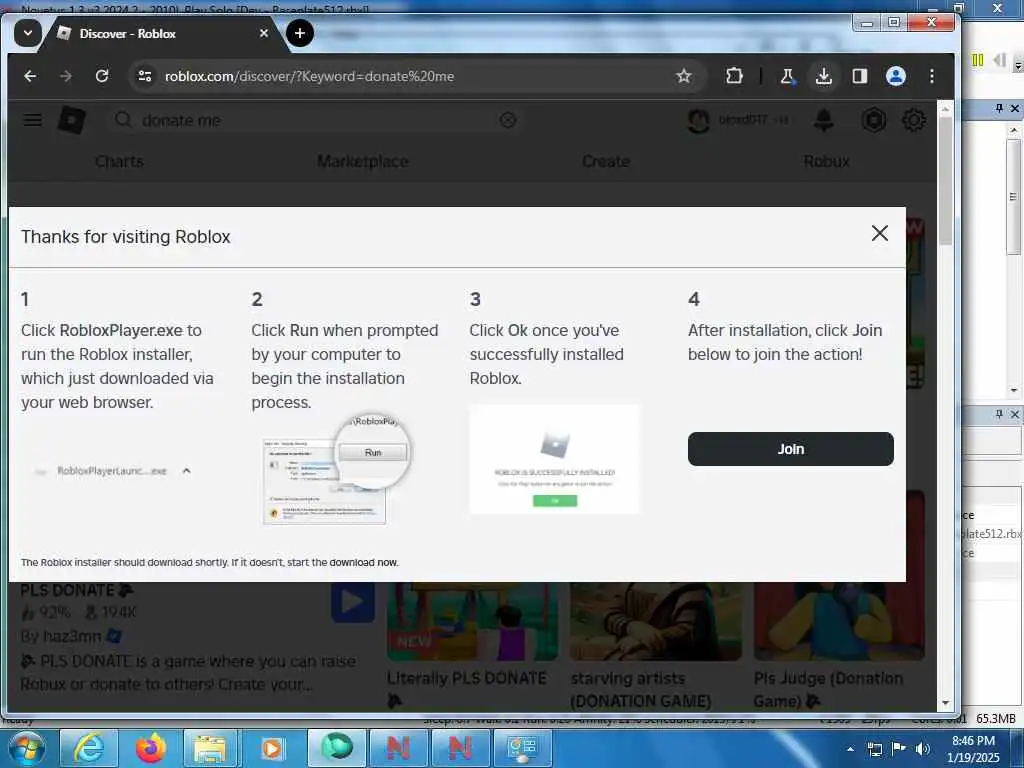Open the Chrome profile avatar
Viewport: 1024px width, 768px height.
[896, 76]
